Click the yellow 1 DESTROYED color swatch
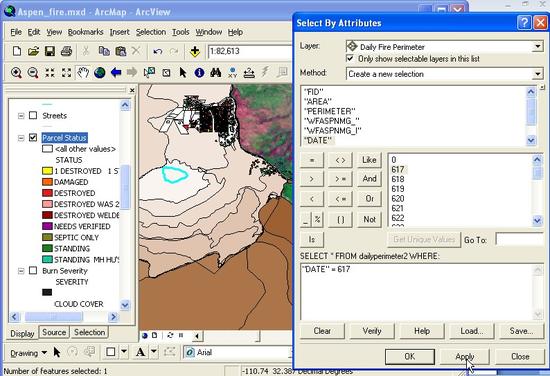This screenshot has width=550, height=376. (47, 171)
